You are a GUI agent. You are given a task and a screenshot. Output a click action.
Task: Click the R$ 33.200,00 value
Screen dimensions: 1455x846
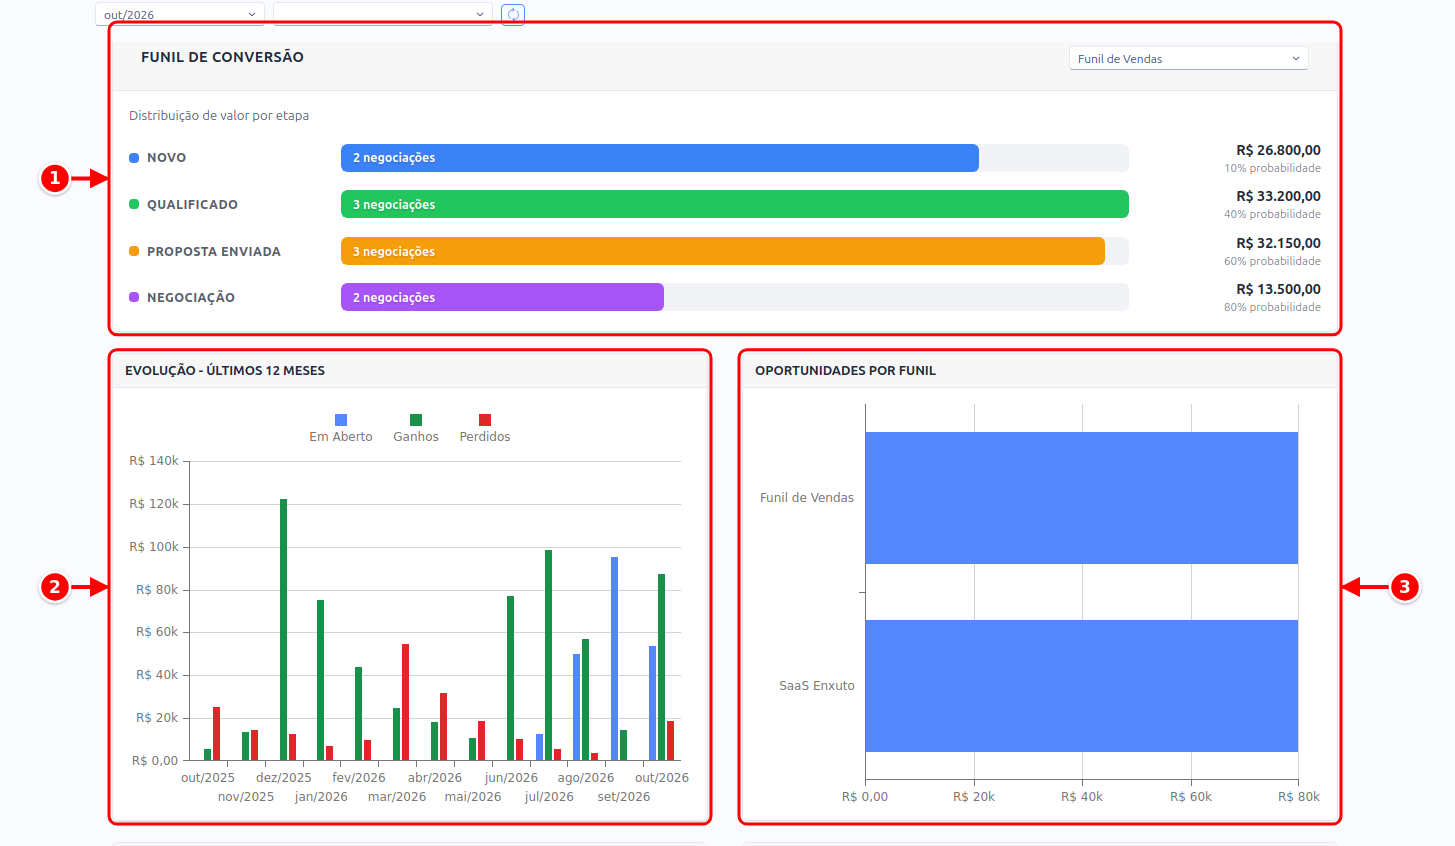pos(1278,197)
